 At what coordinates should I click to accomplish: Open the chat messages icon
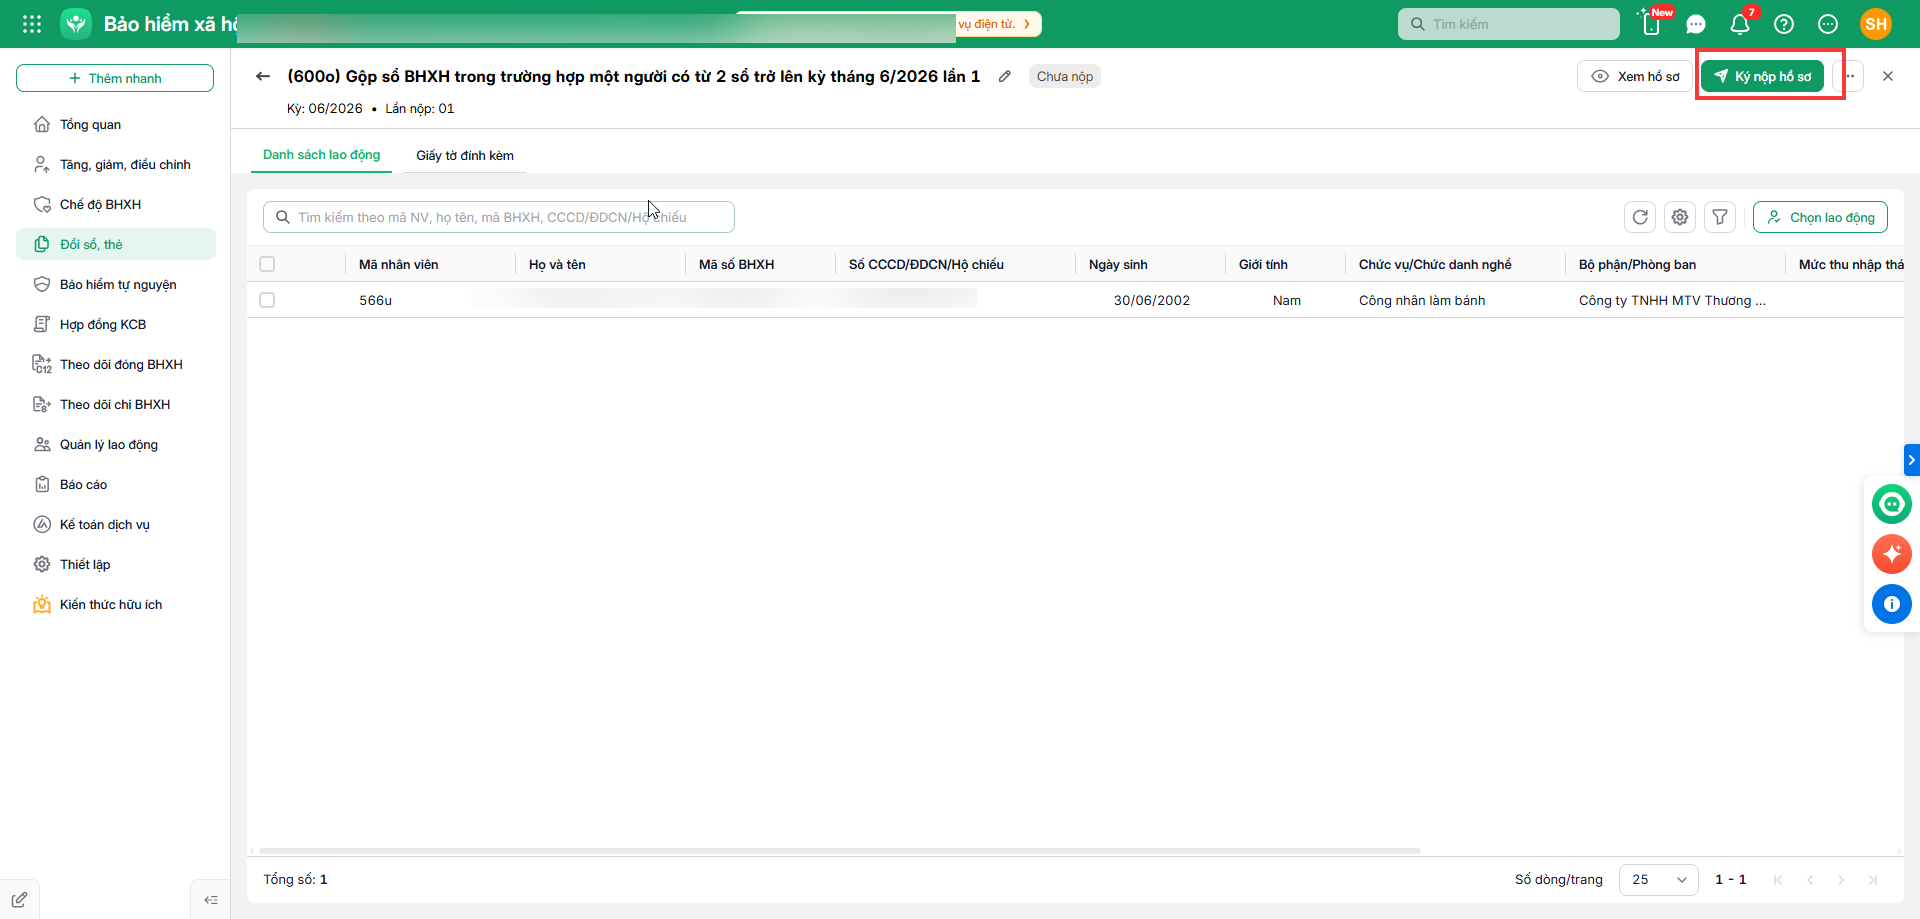[x=1696, y=24]
